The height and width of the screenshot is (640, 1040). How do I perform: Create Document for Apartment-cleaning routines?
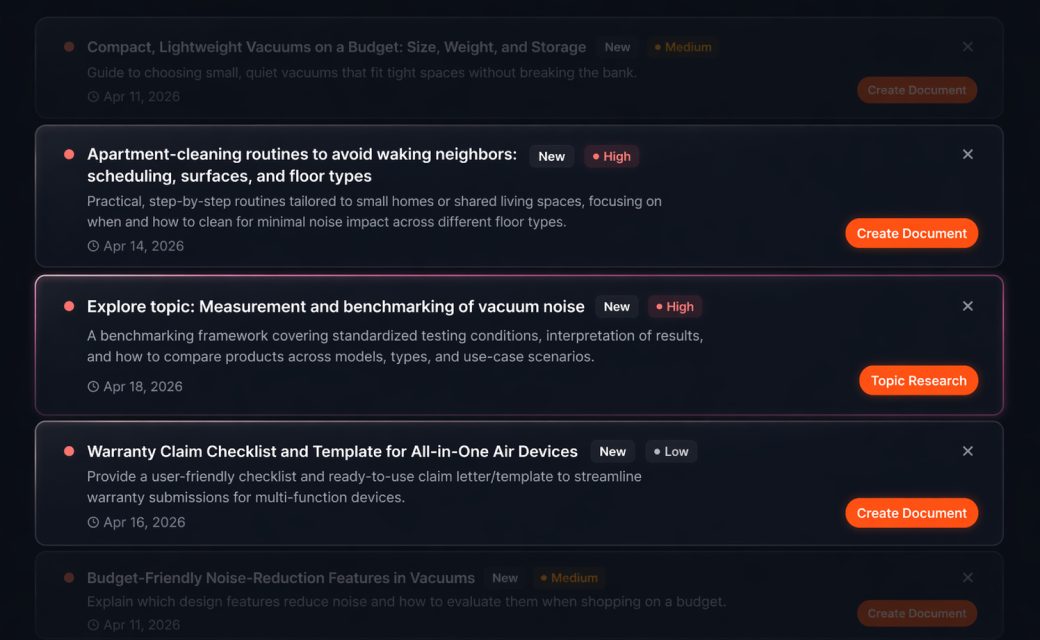pyautogui.click(x=911, y=233)
